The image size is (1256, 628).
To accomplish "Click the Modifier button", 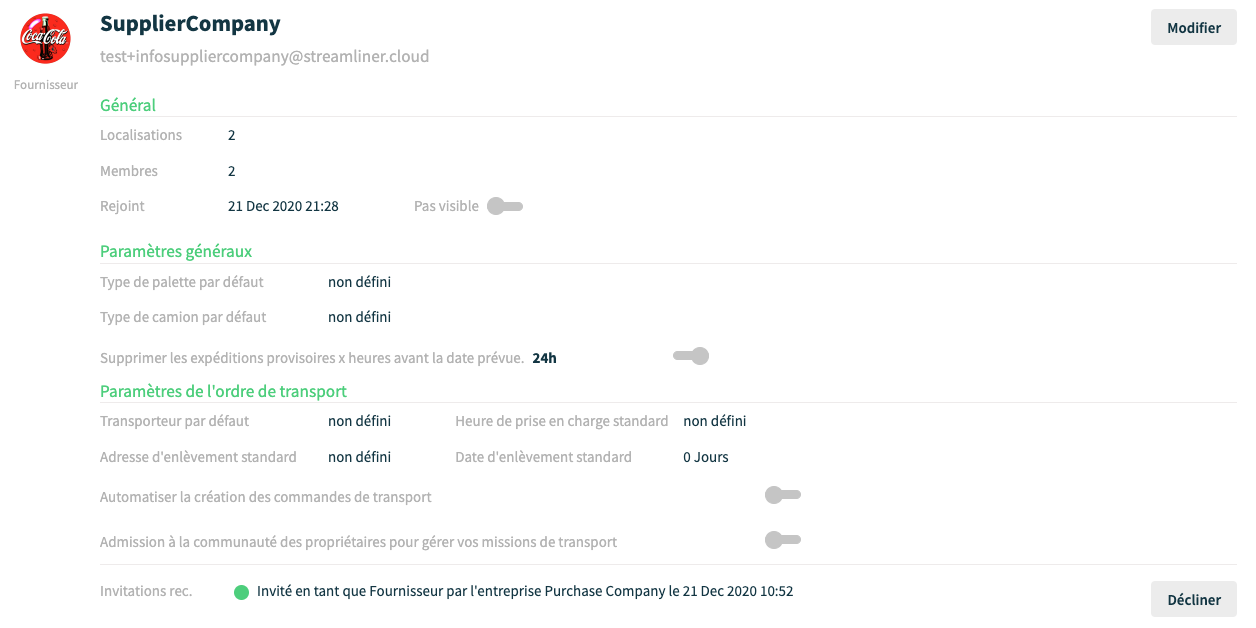I will pyautogui.click(x=1194, y=28).
